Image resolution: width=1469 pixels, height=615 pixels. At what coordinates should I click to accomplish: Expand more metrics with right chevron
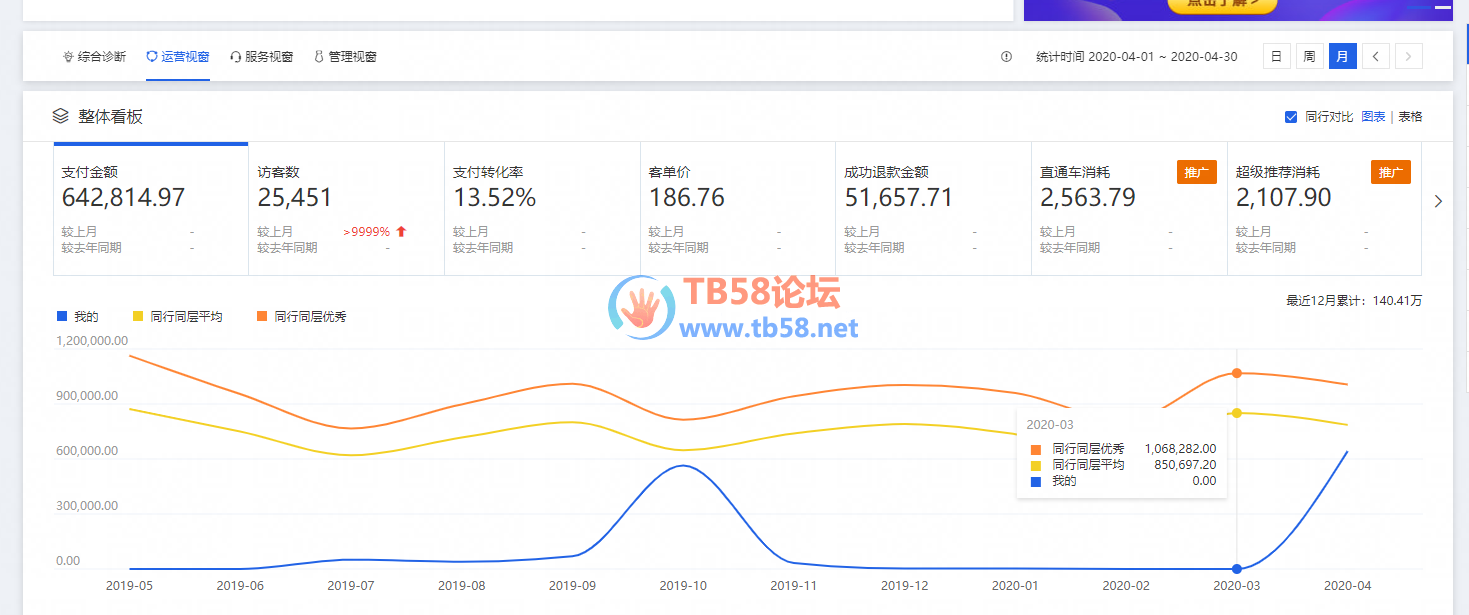1438,201
